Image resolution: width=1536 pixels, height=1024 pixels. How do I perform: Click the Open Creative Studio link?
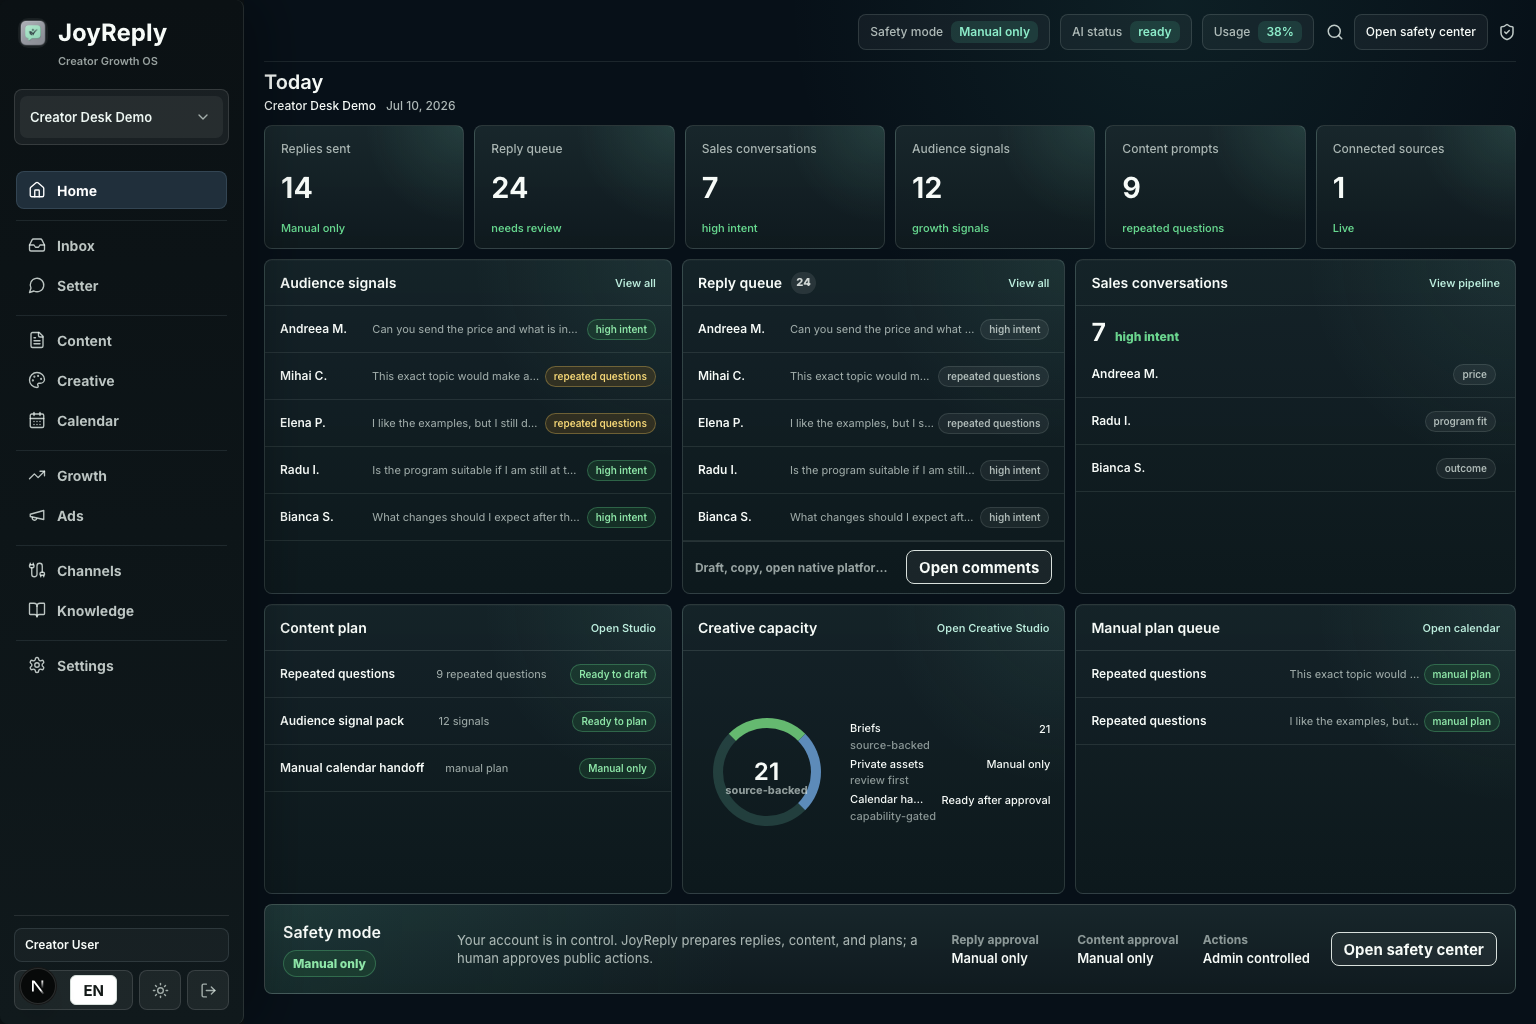point(993,628)
